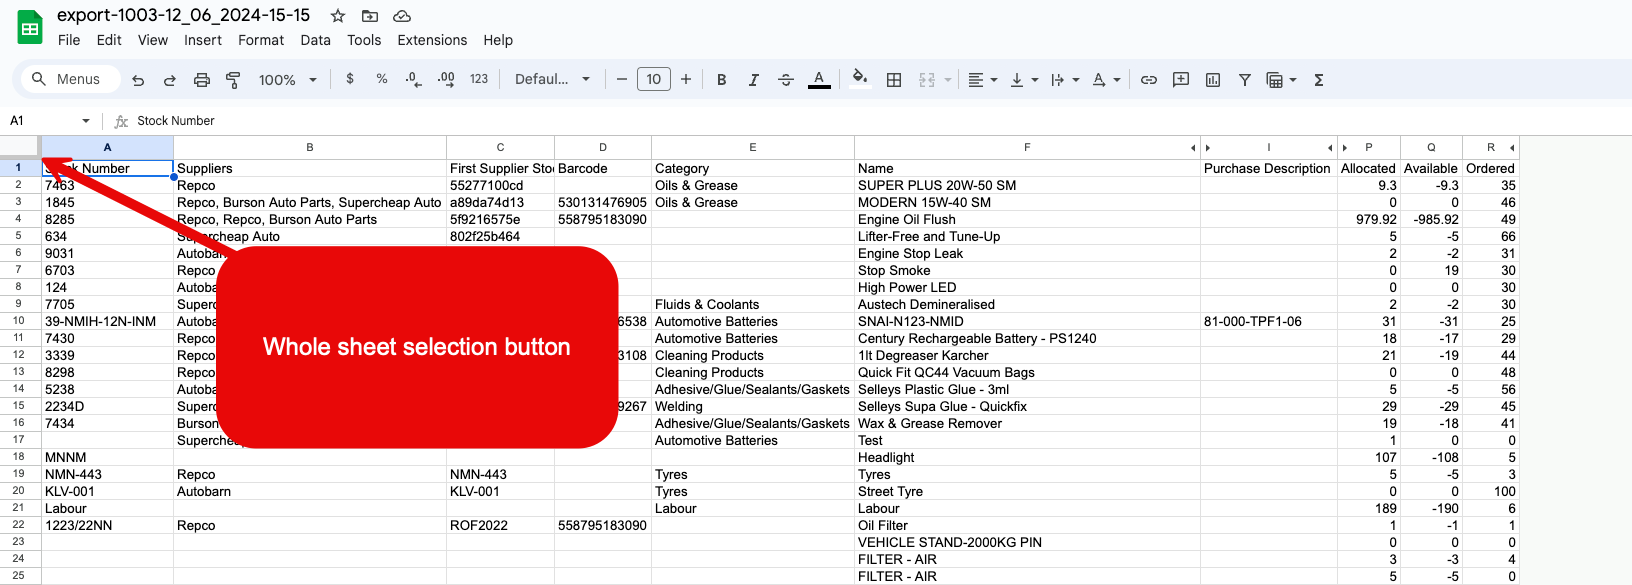Select column F header
Viewport: 1632px width, 585px height.
tap(1027, 147)
